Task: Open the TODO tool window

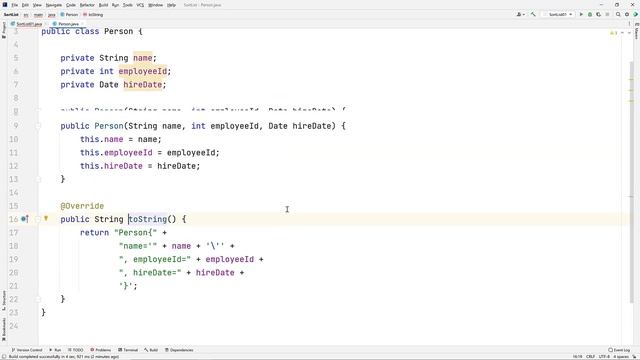Action: pyautogui.click(x=76, y=350)
